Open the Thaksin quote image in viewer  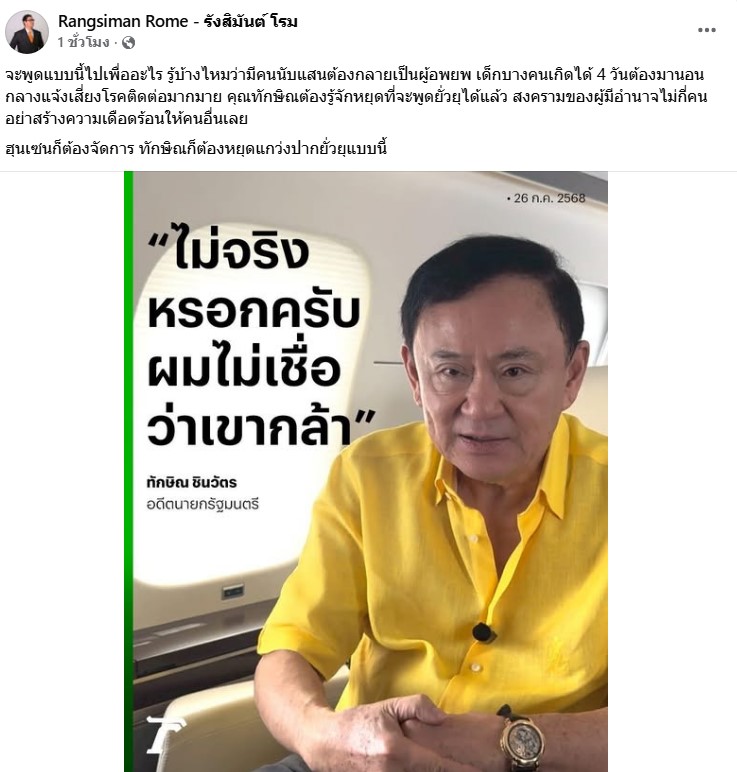coord(366,471)
